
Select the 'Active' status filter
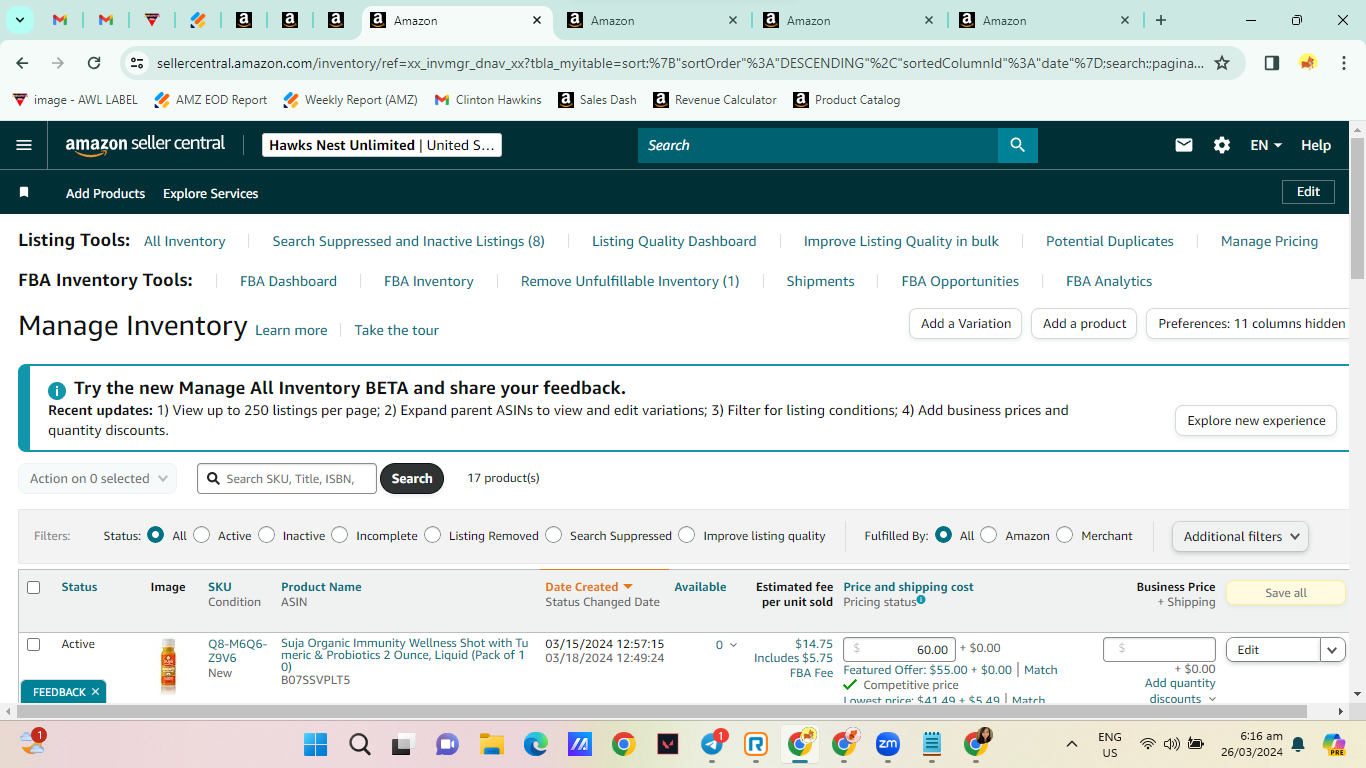[x=202, y=535]
